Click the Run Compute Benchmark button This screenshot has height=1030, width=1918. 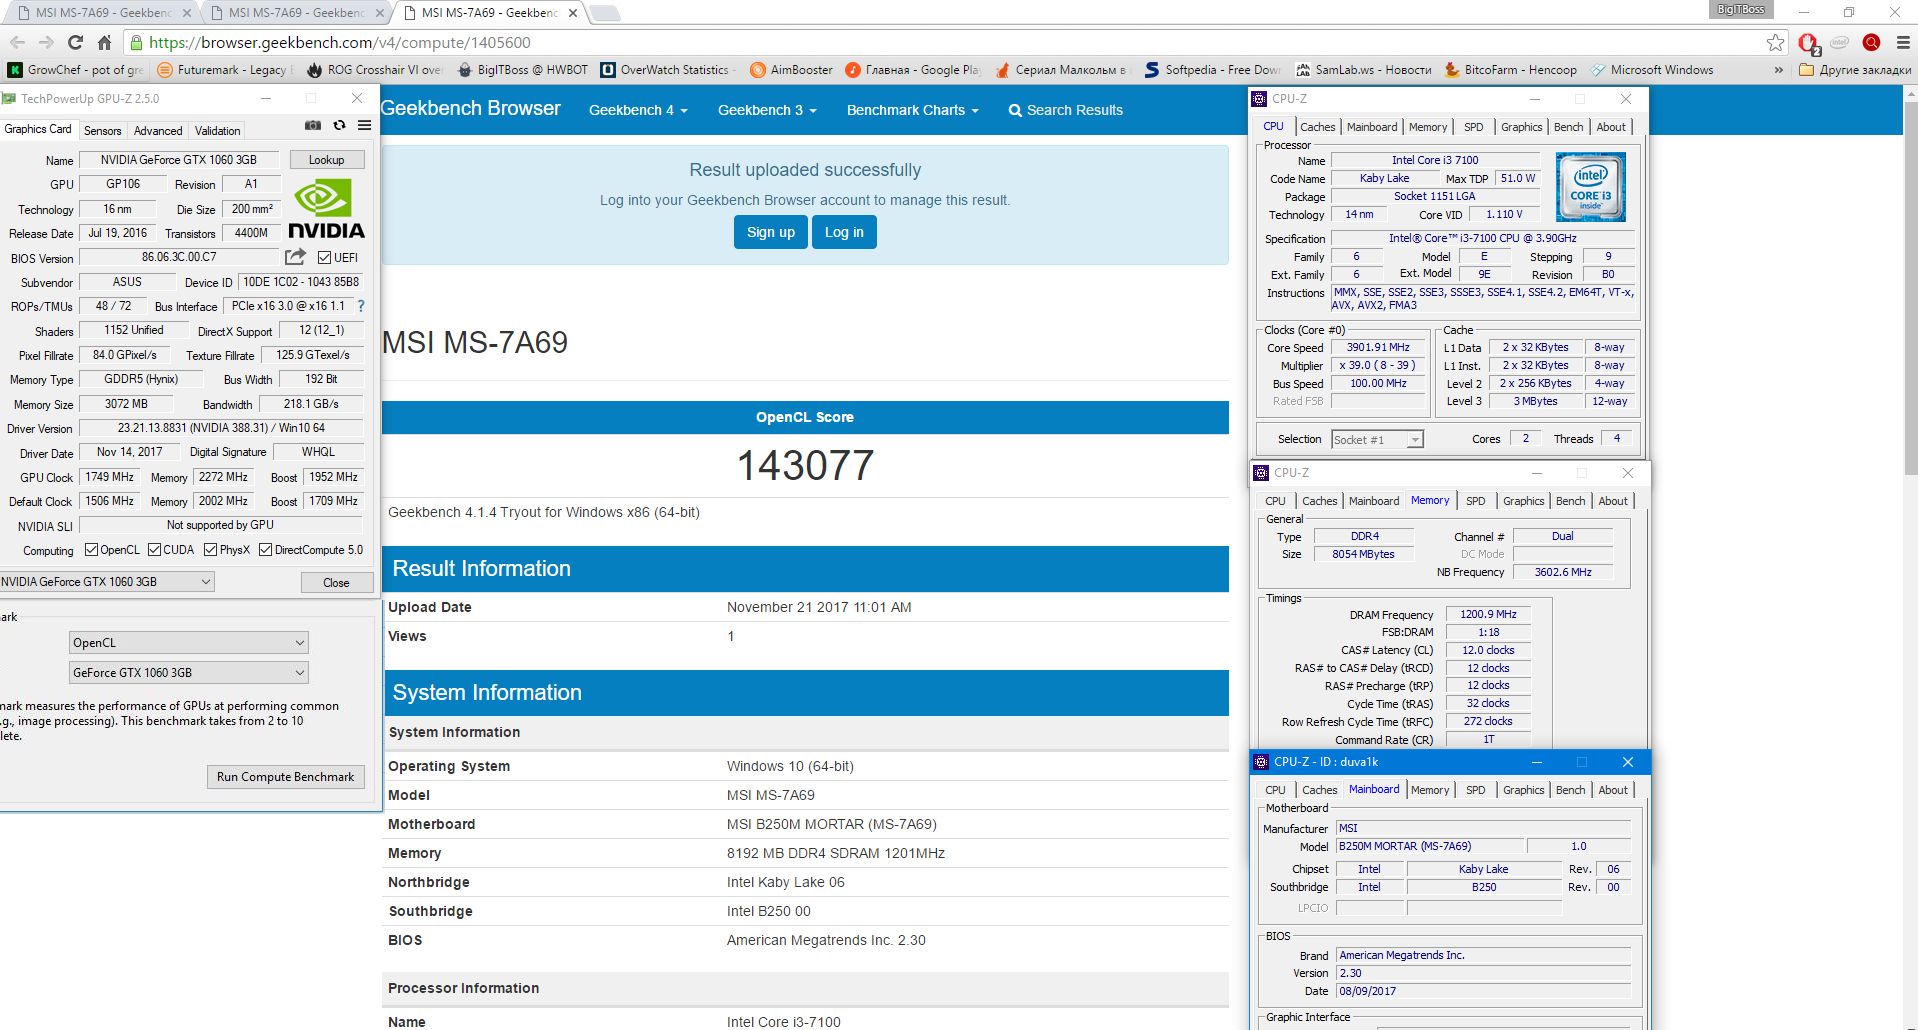[285, 777]
